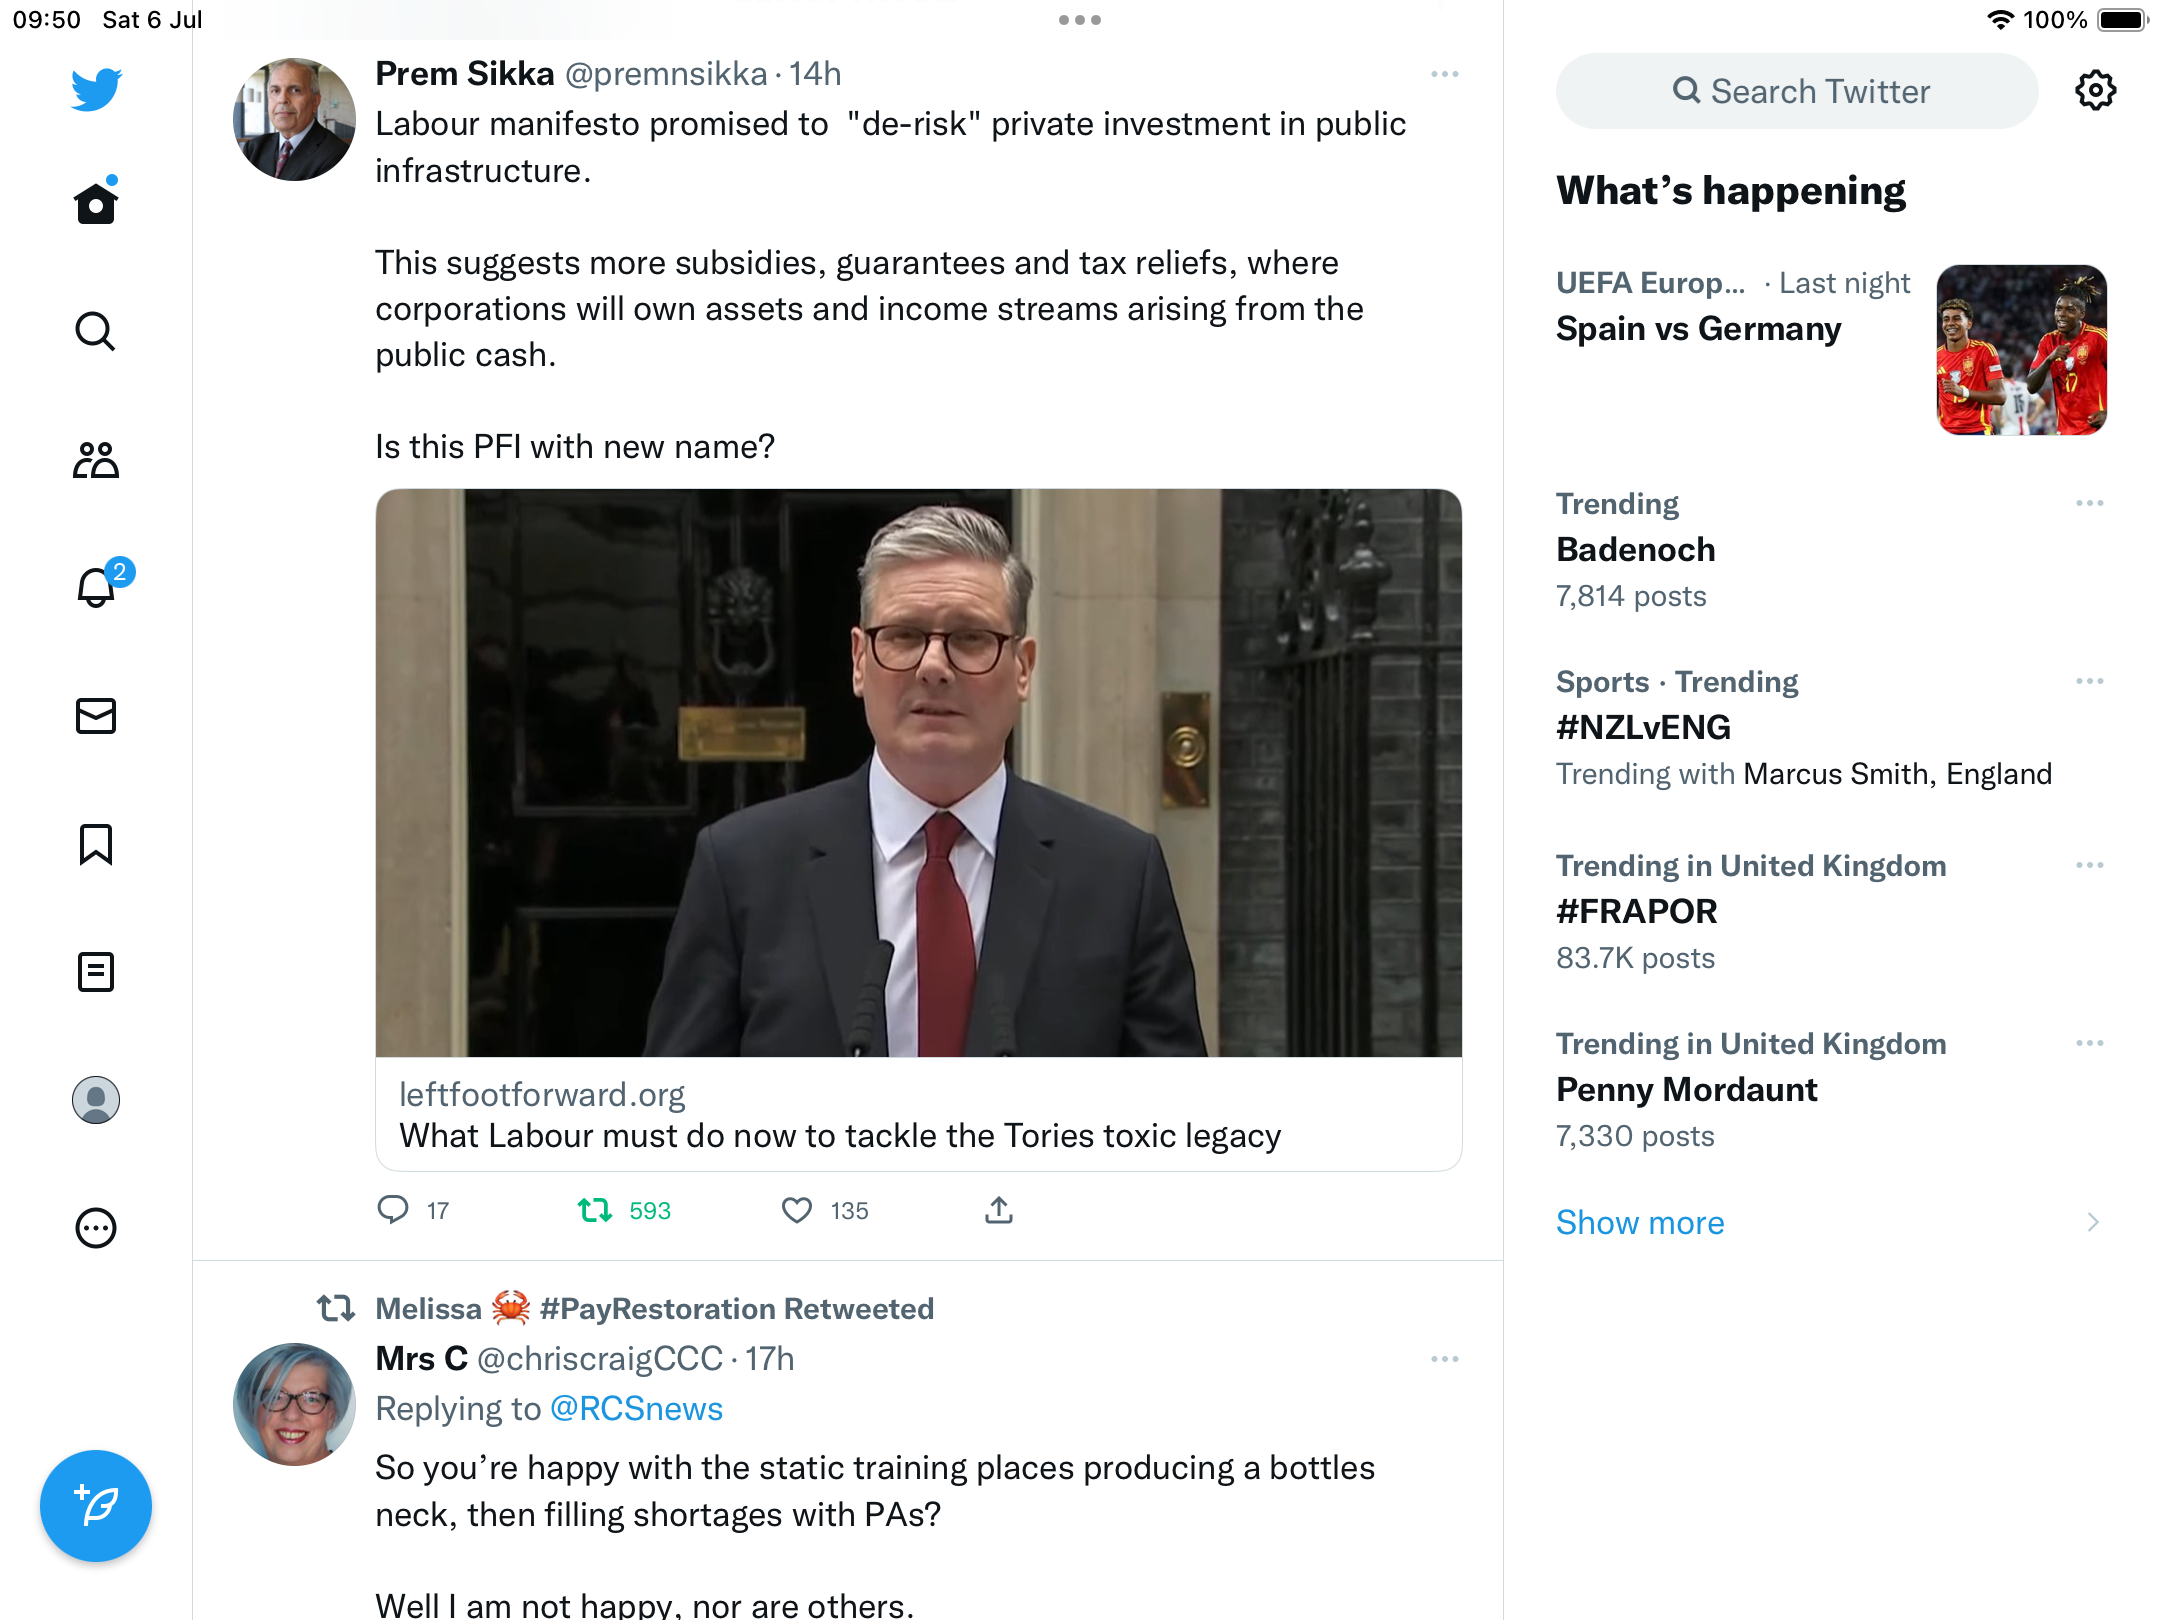Image resolution: width=2160 pixels, height=1620 pixels.
Task: Open the Lists icon in sidebar
Action: pos(96,972)
